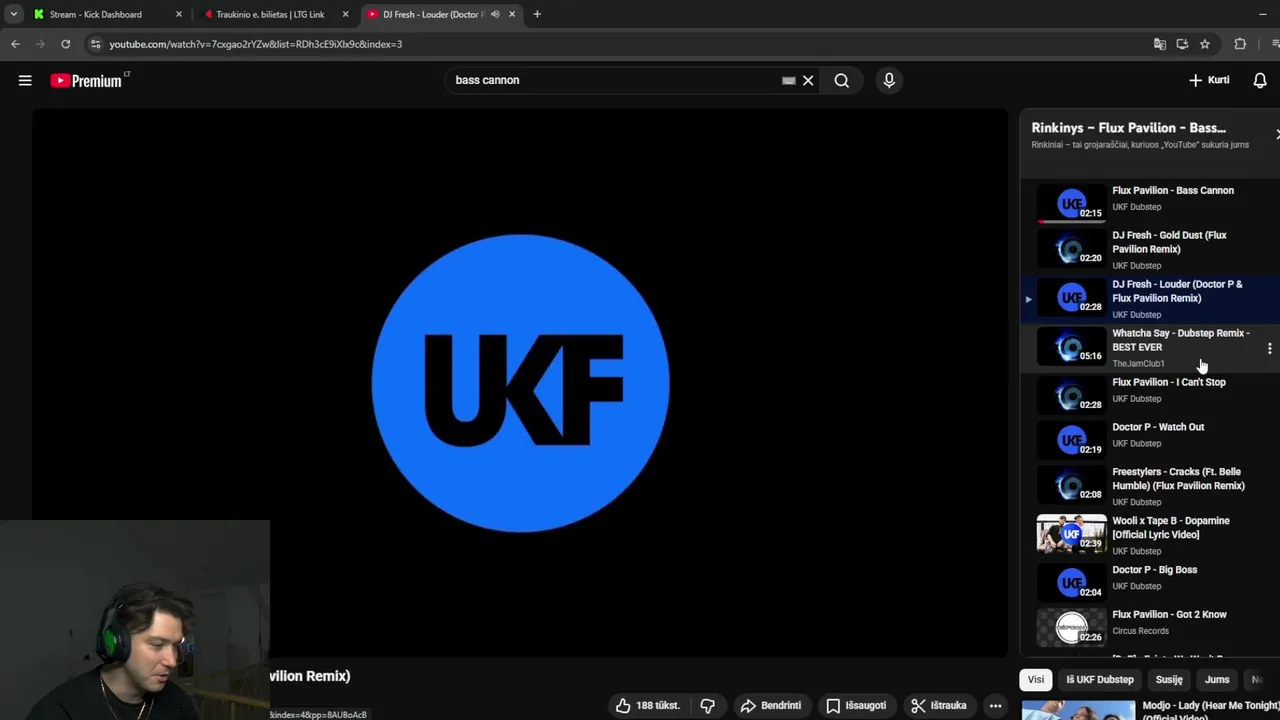Viewport: 1280px width, 720px height.
Task: Open Dopamine lyric video thumbnail
Action: [1071, 534]
